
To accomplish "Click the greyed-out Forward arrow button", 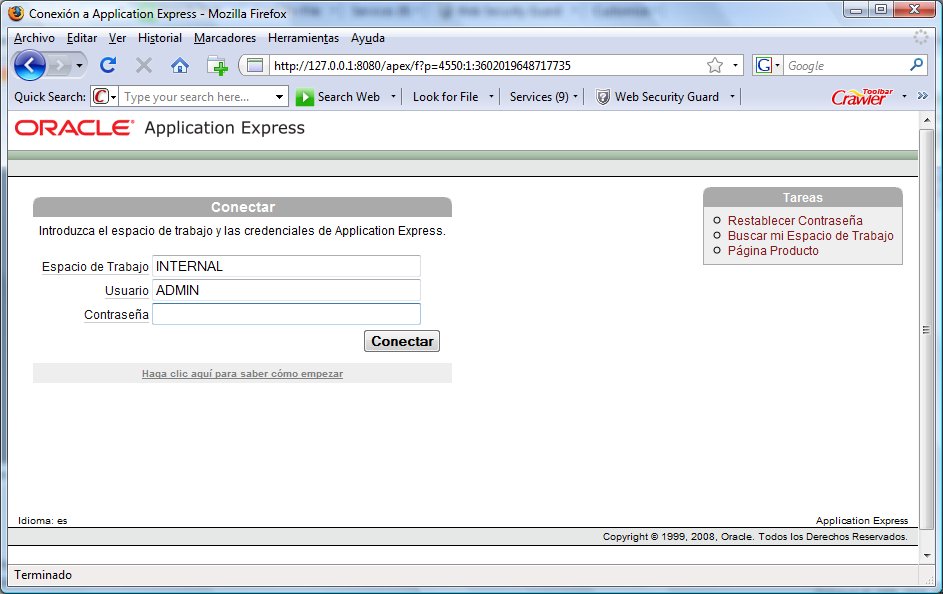I will pyautogui.click(x=59, y=66).
